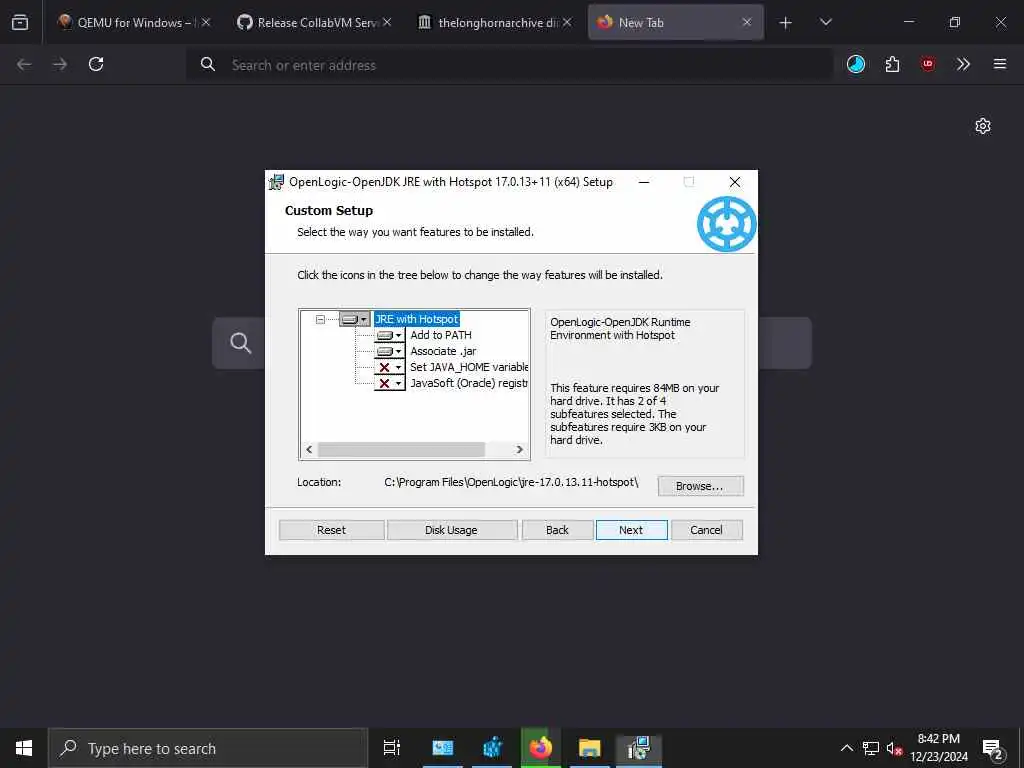1024x768 pixels.
Task: Open the Windows Start menu
Action: point(24,748)
